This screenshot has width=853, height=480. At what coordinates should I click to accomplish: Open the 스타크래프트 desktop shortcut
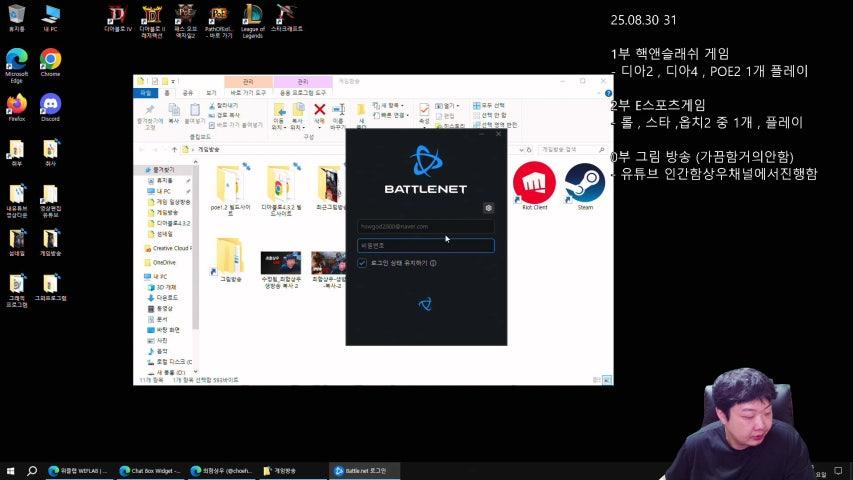[287, 19]
